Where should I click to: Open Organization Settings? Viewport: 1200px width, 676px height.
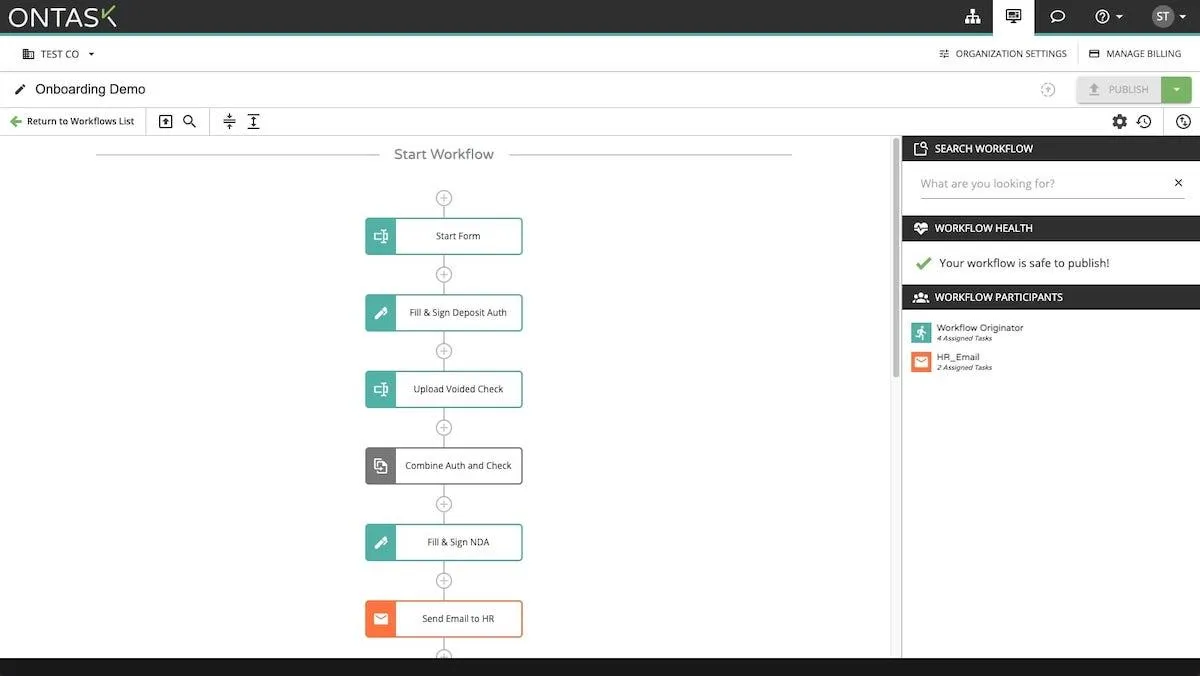(x=1003, y=54)
